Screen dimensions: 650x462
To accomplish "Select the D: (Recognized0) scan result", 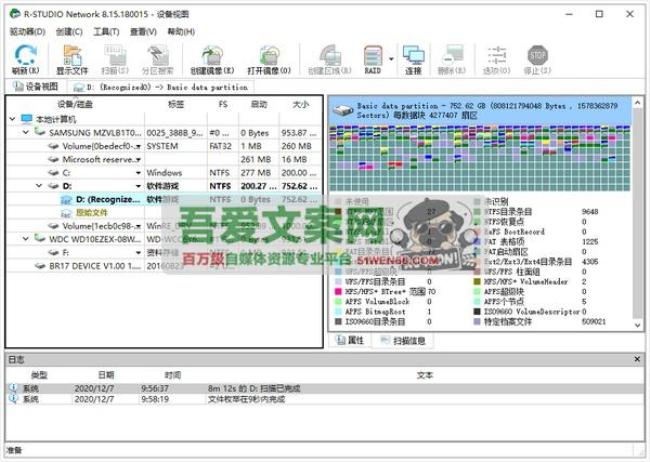I will [x=164, y=199].
